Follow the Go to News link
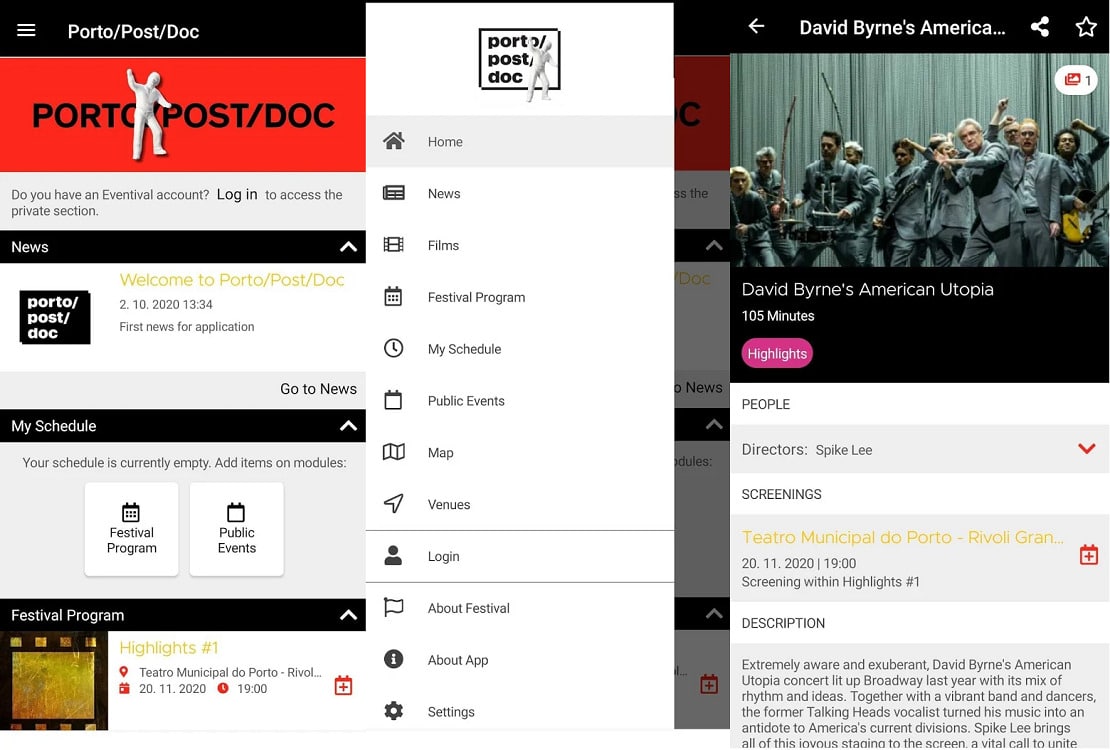The height and width of the screenshot is (750, 1110). [x=319, y=389]
